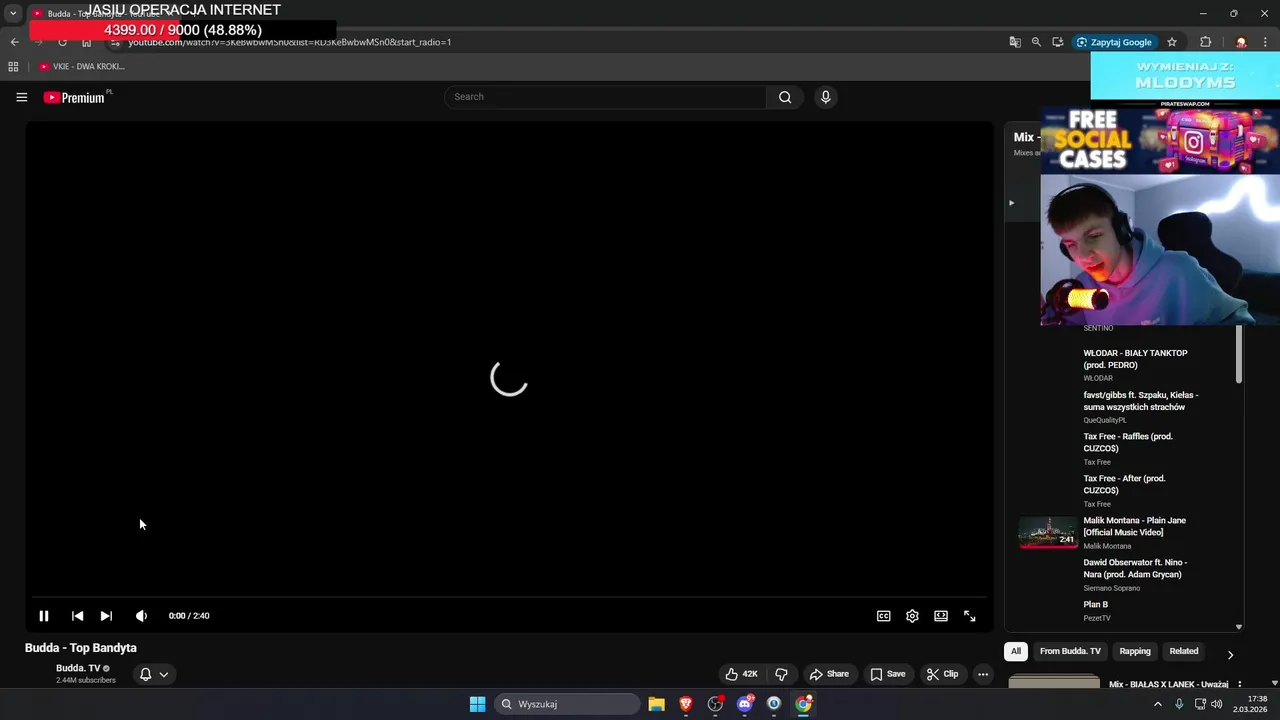Show hidden system tray icons
Screen dimensions: 1280x720
(x=1158, y=704)
